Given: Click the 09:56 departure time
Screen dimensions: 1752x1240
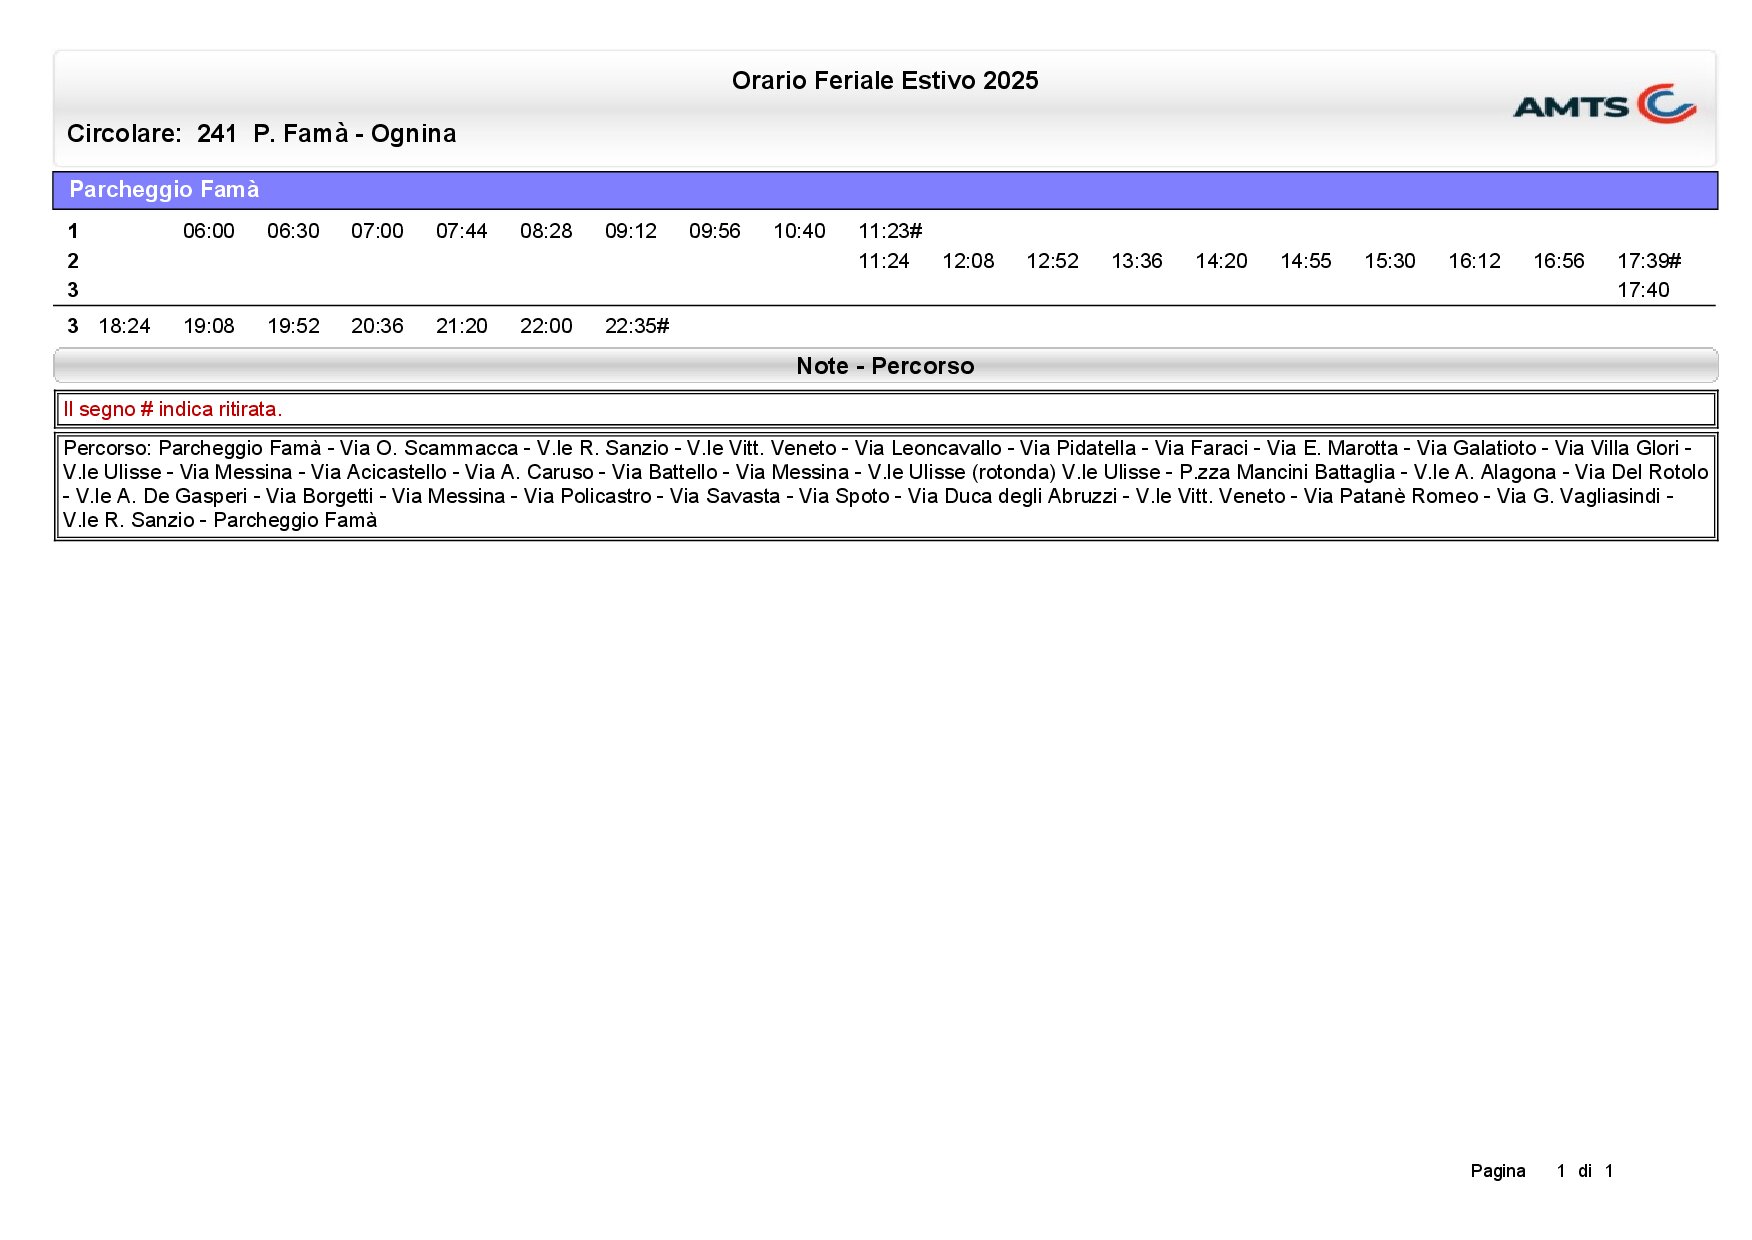Looking at the screenshot, I should pos(715,231).
